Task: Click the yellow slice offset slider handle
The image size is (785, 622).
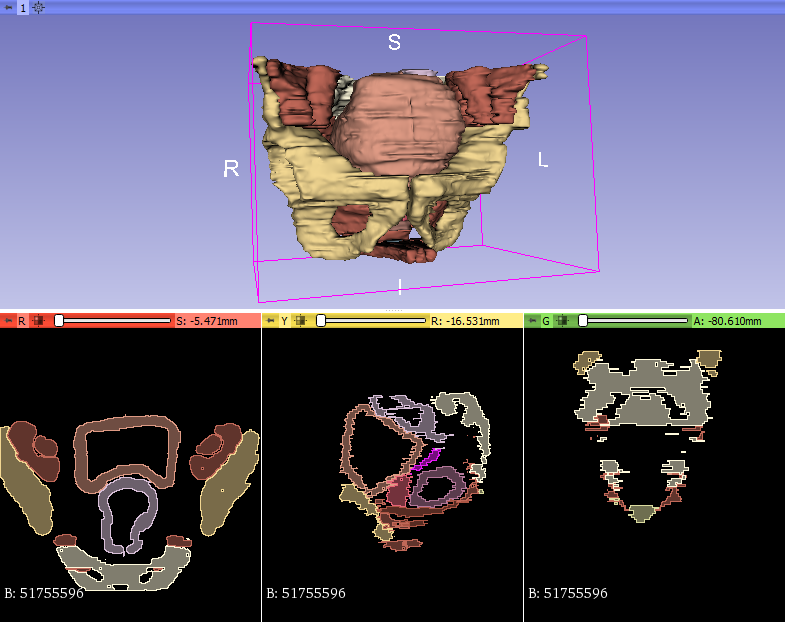Action: (x=321, y=321)
